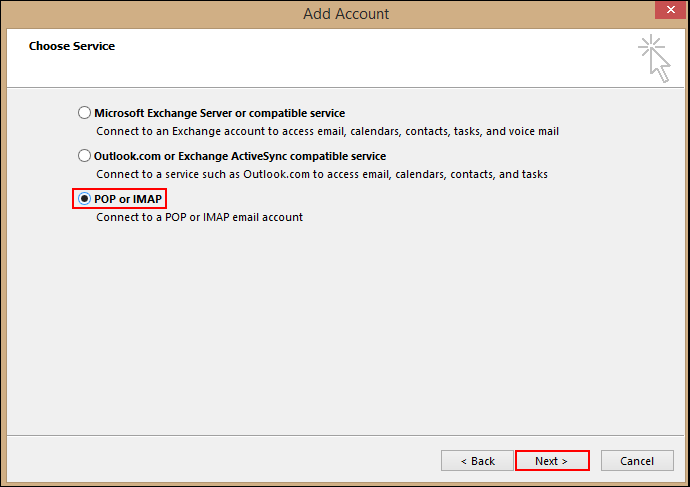Click the 'POP or IMAP' label text
690x487 pixels.
tap(128, 199)
